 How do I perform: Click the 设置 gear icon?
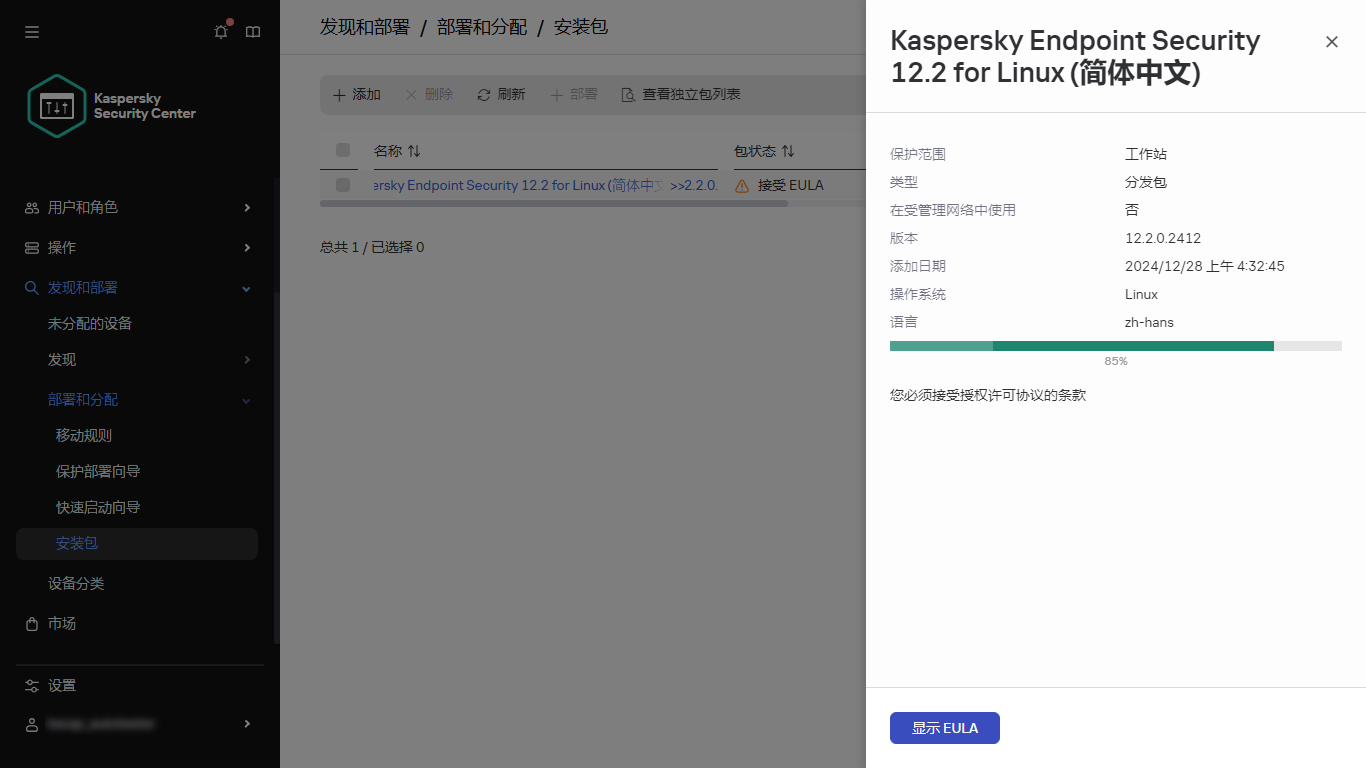[31, 685]
